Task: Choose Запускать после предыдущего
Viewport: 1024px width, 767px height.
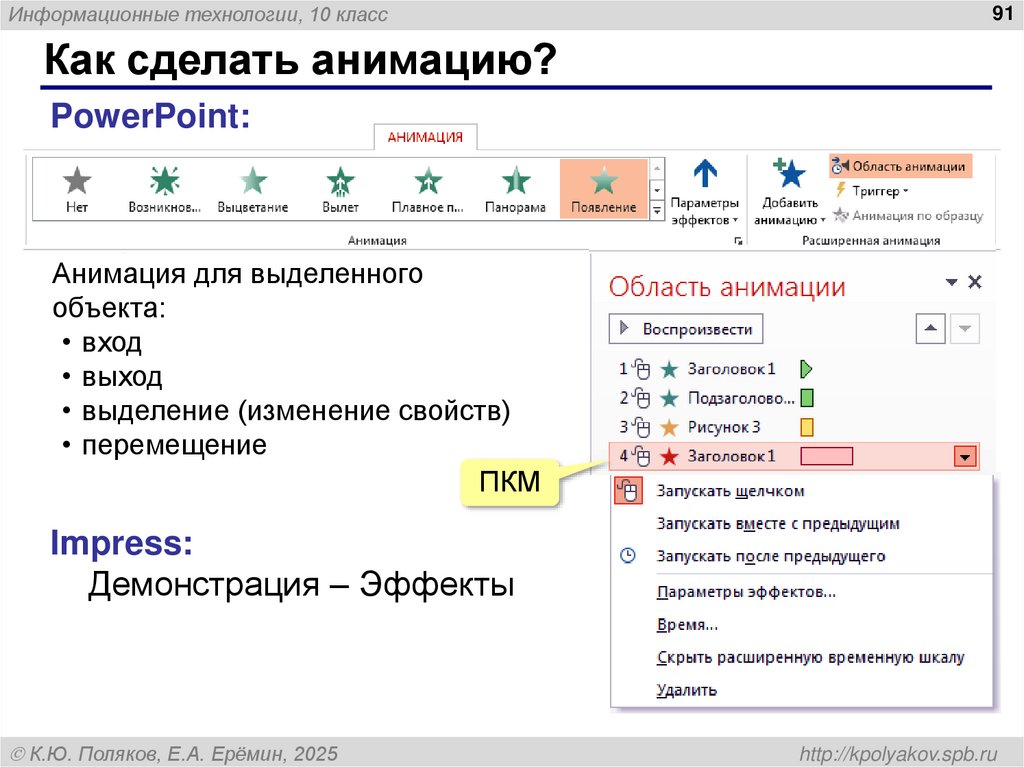Action: pos(771,557)
